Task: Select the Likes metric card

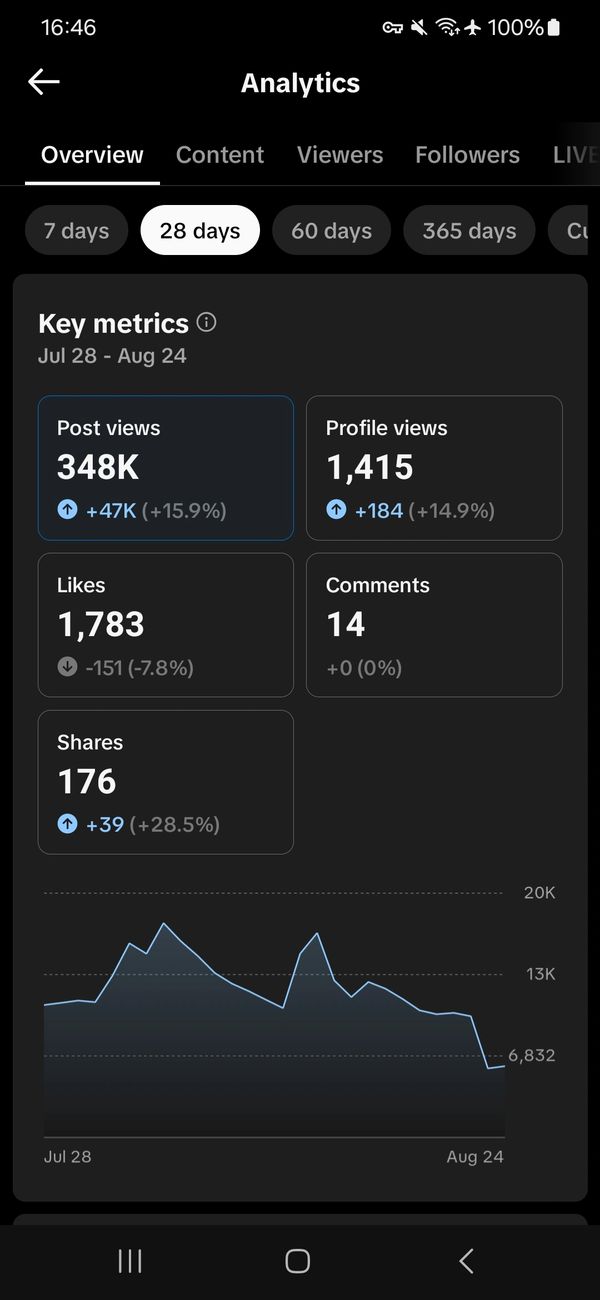Action: [166, 624]
